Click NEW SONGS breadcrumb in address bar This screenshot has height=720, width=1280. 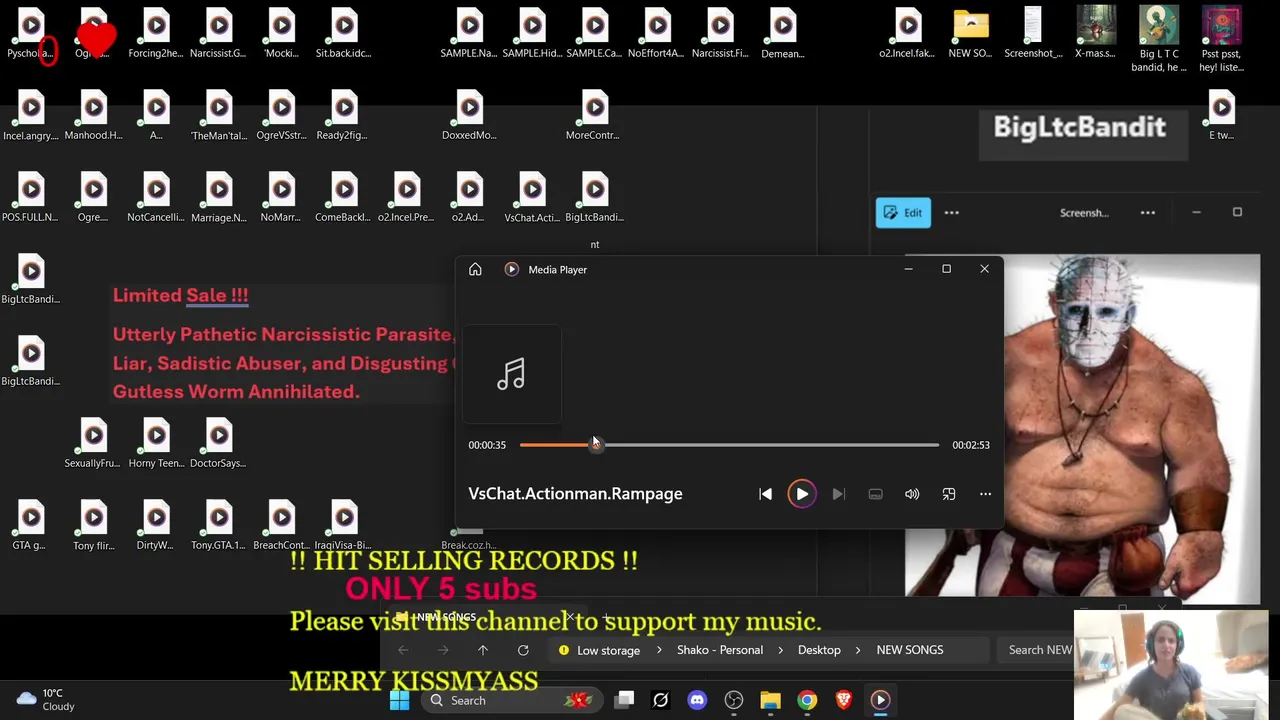(910, 650)
